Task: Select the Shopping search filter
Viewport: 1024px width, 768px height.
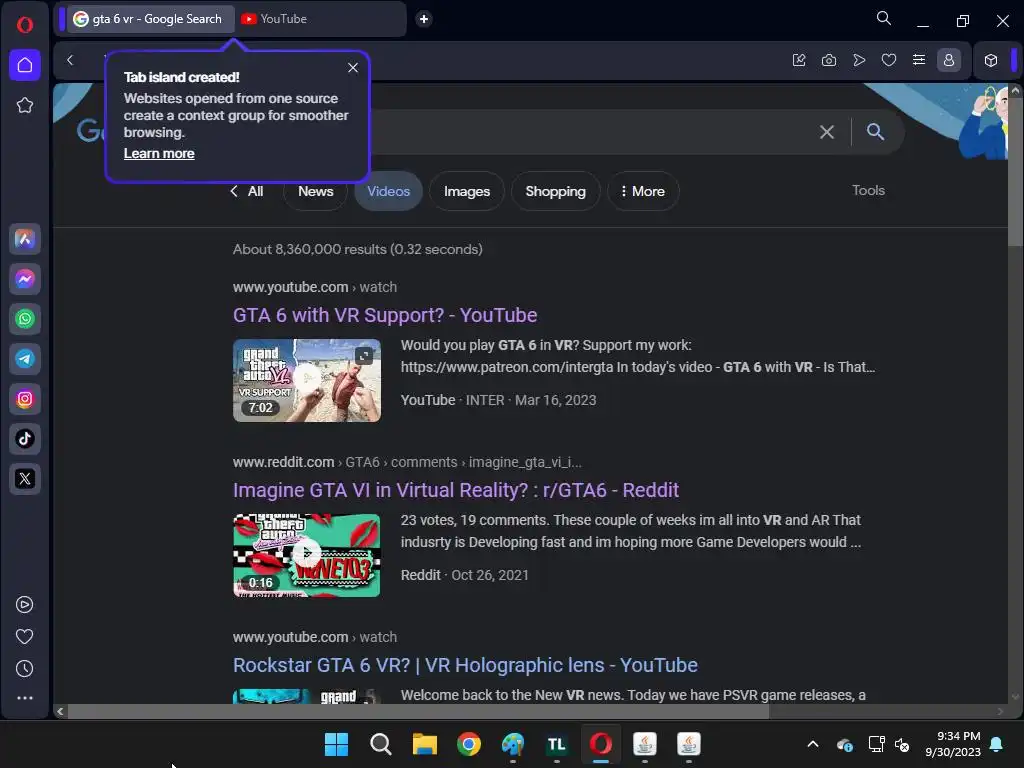Action: (x=556, y=191)
